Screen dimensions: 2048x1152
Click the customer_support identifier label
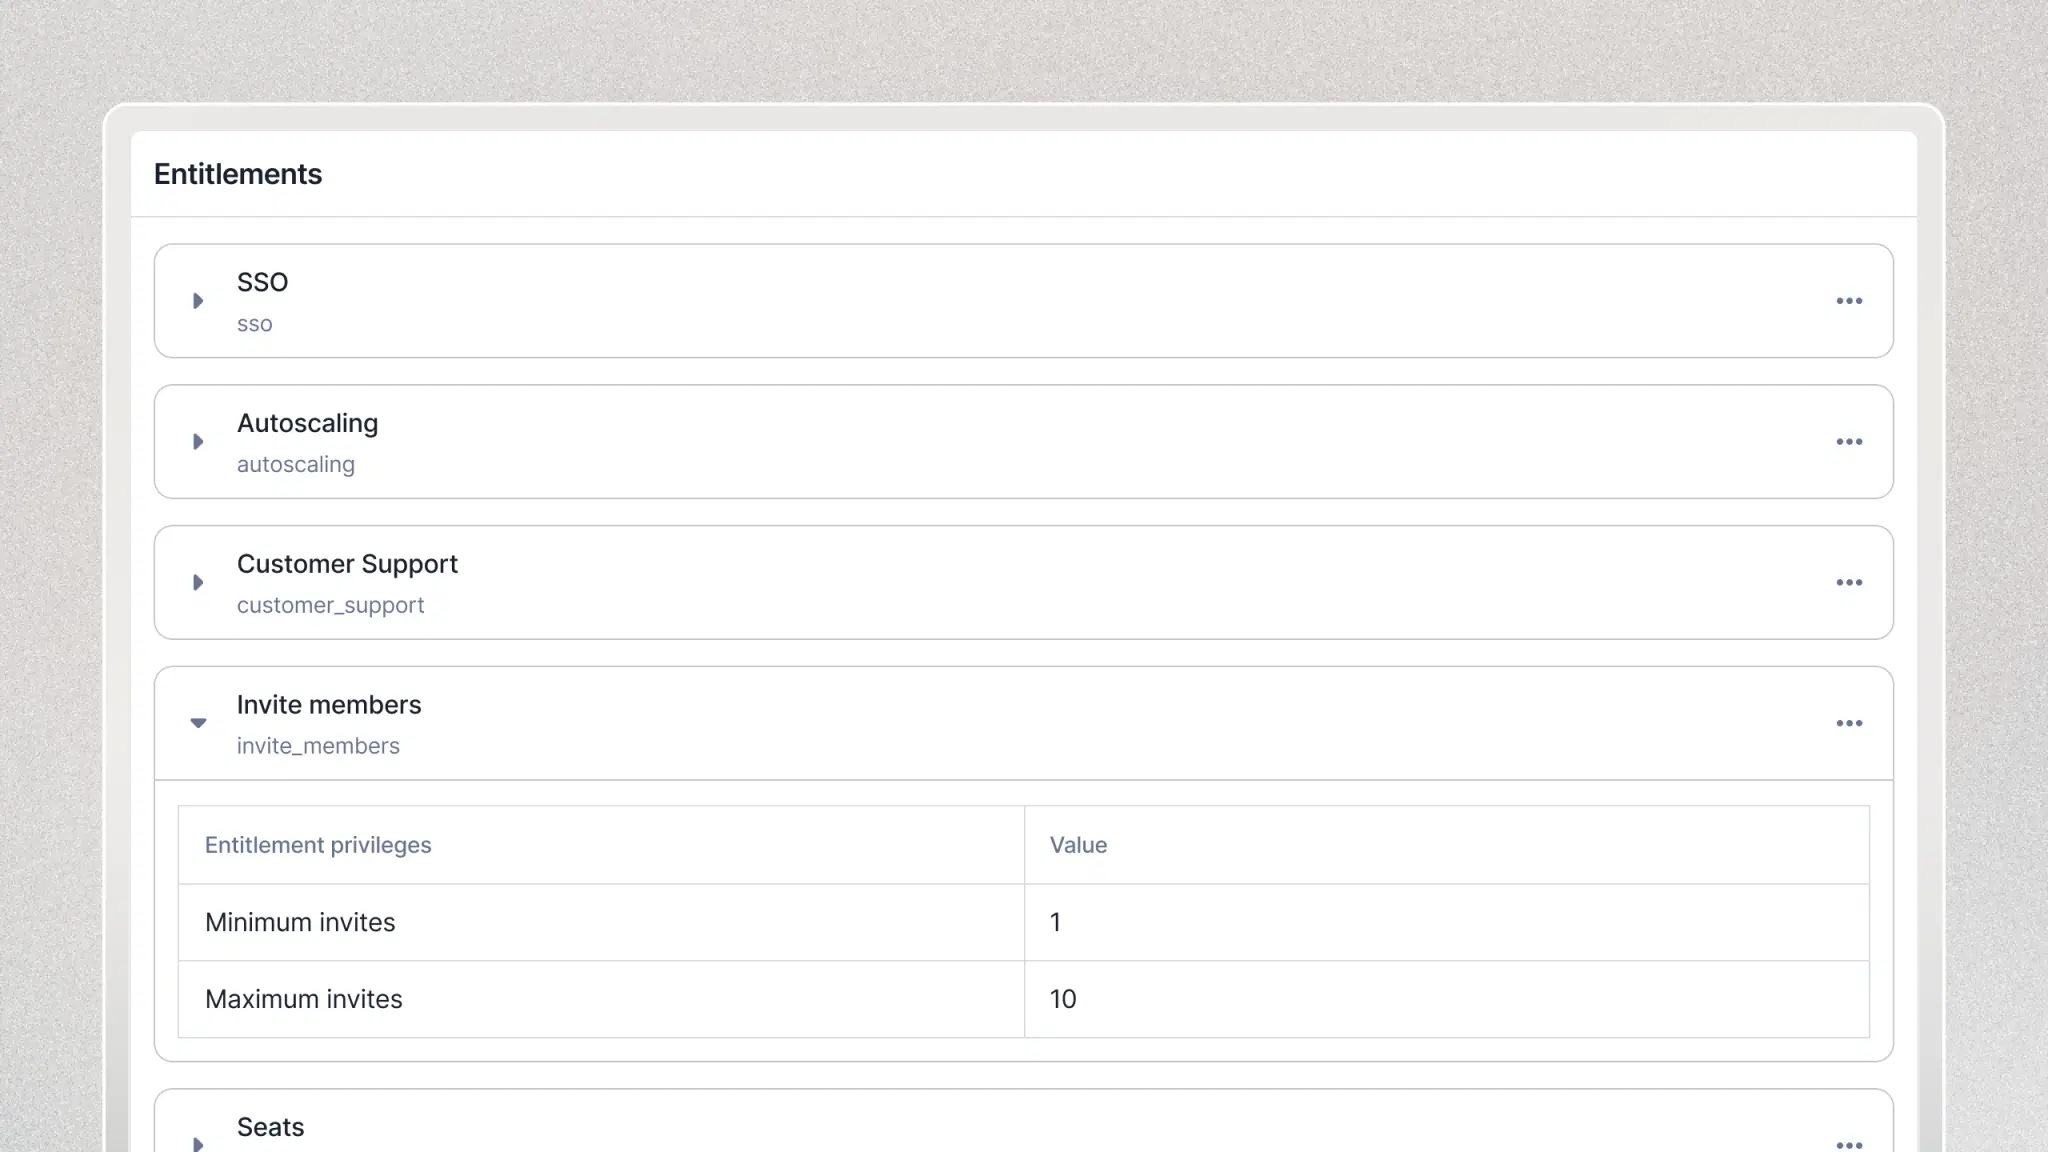pos(330,605)
